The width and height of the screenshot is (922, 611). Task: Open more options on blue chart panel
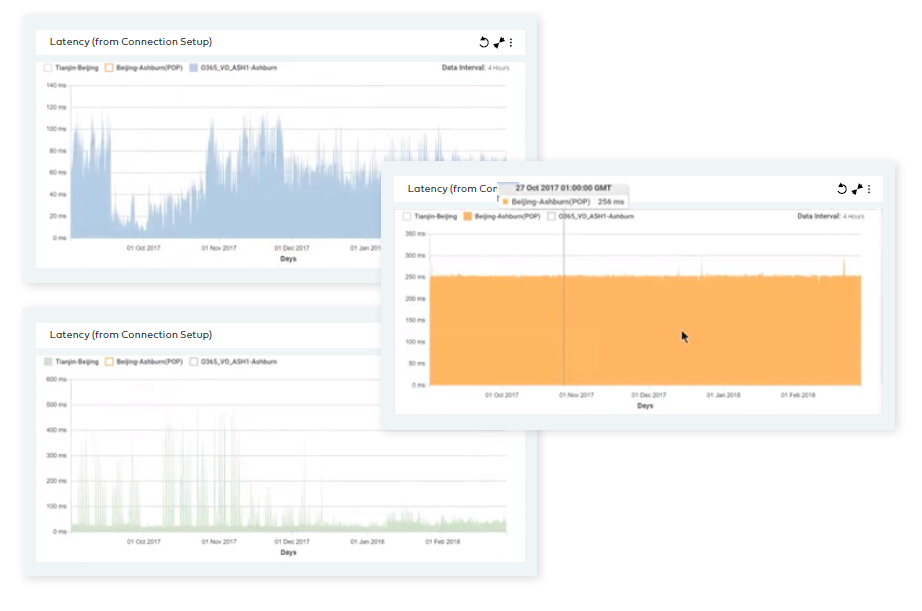pos(511,42)
